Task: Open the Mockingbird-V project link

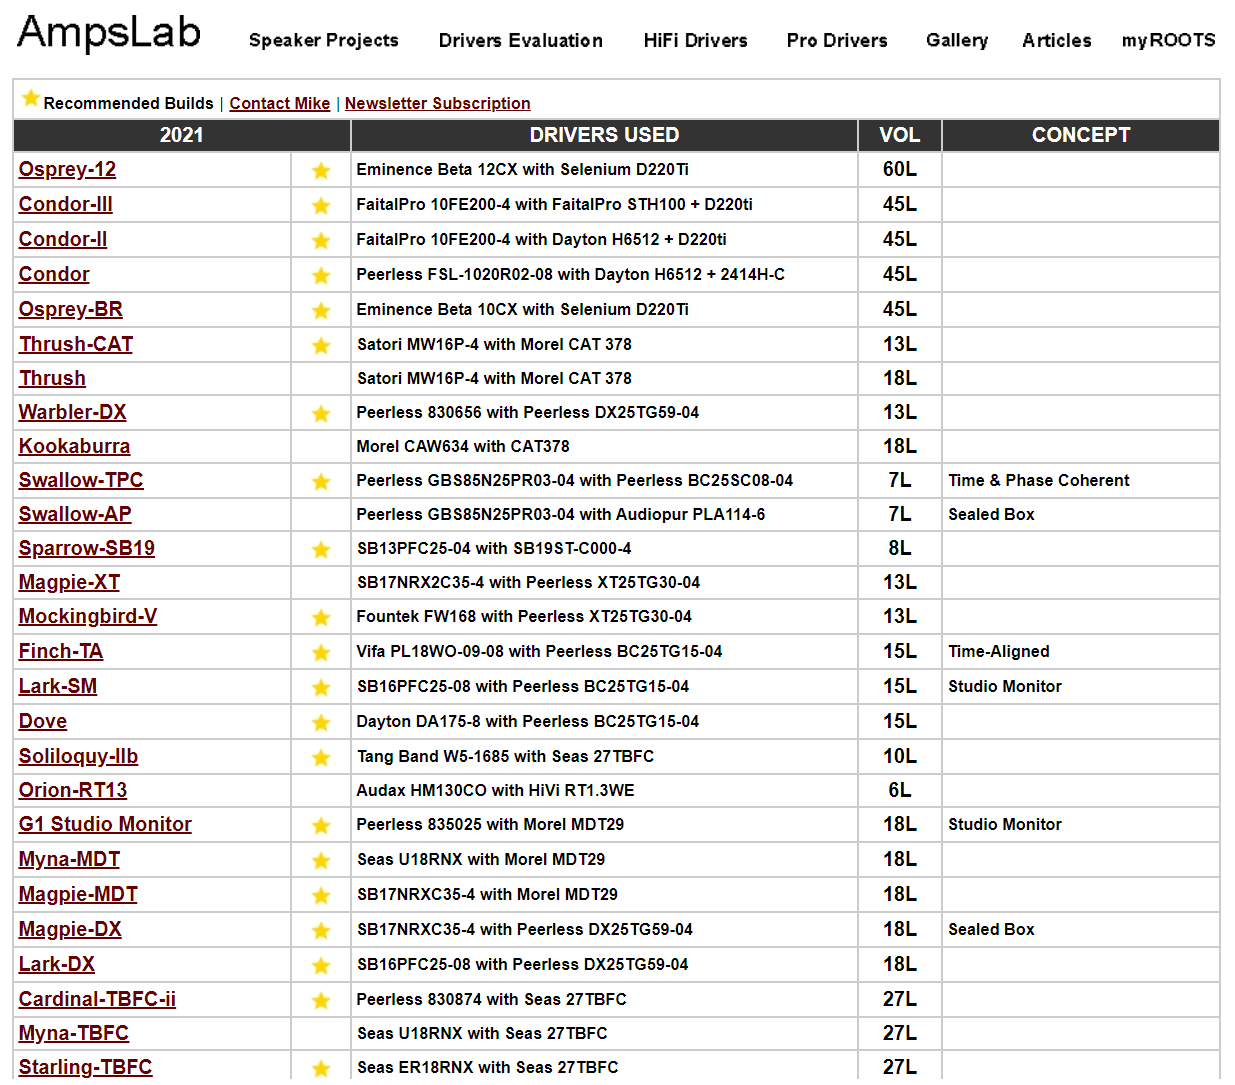Action: (x=88, y=616)
